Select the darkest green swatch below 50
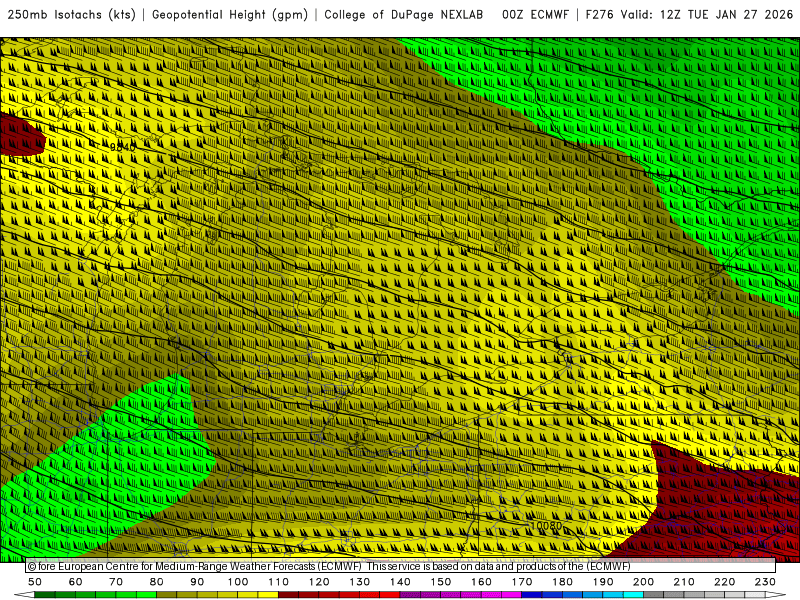Screen dimensions: 800x600 click(x=45, y=595)
